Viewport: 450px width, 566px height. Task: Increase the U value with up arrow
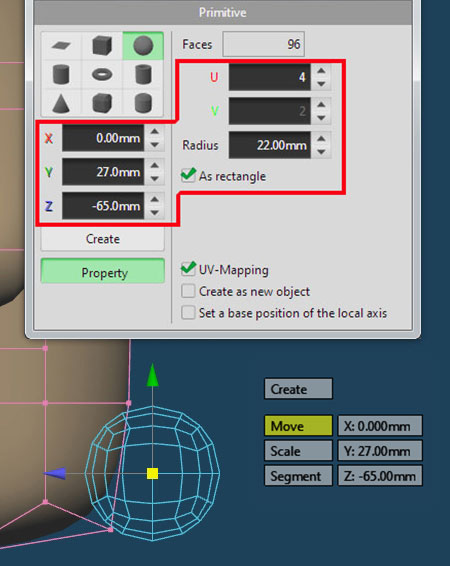(x=321, y=71)
